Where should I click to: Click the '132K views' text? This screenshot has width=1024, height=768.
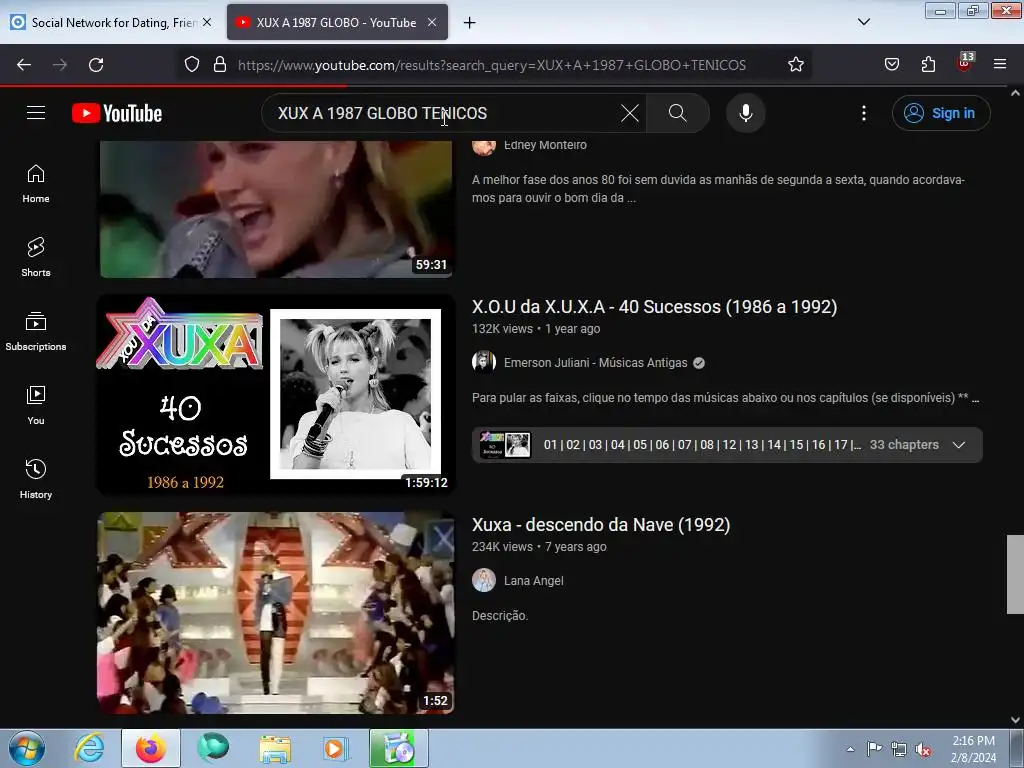tap(502, 329)
